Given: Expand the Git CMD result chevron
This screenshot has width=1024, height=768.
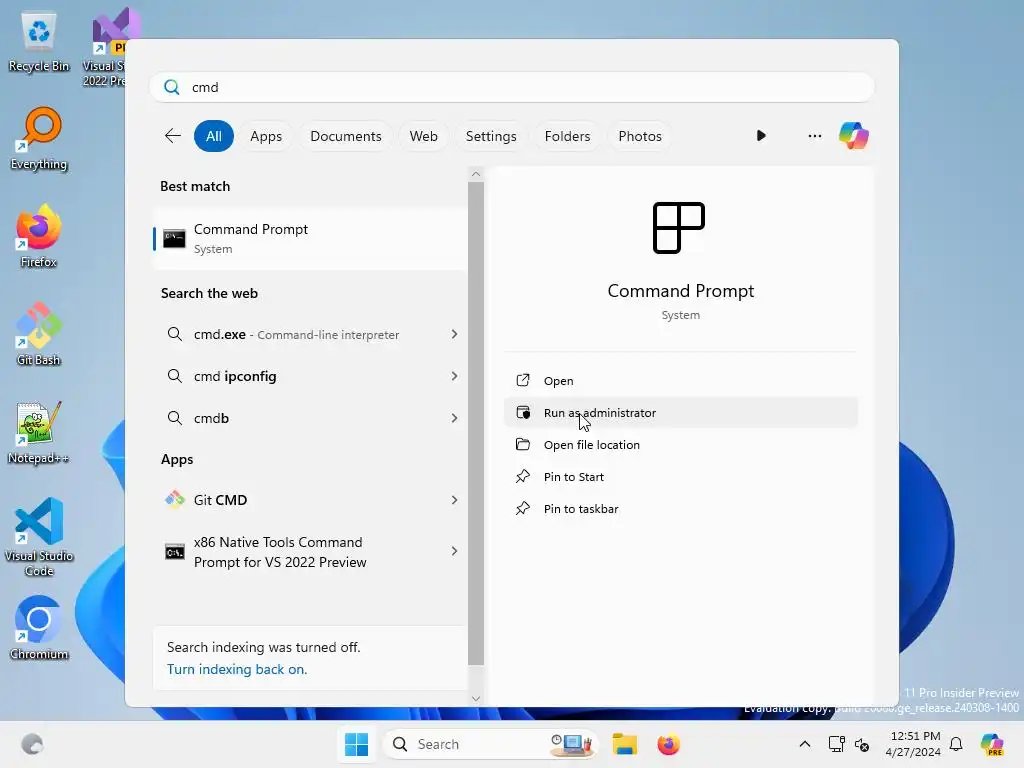Looking at the screenshot, I should pyautogui.click(x=455, y=500).
